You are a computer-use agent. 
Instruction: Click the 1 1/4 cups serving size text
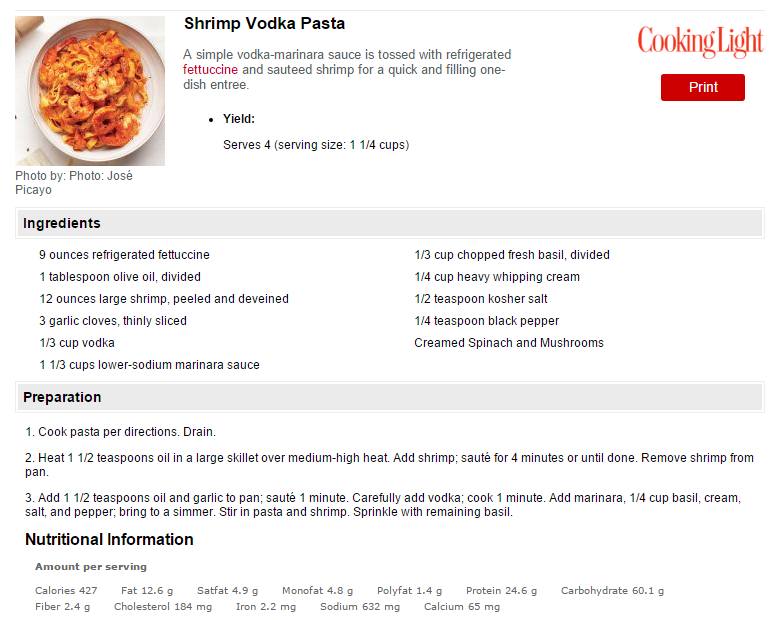pyautogui.click(x=379, y=145)
